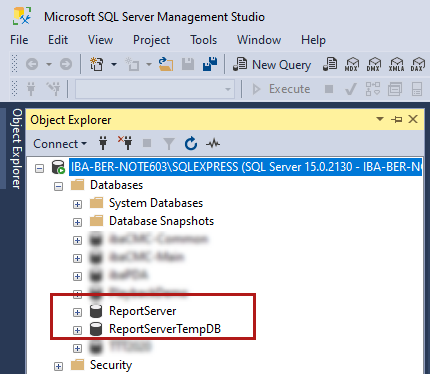Click the Open File folder icon

pos(166,64)
